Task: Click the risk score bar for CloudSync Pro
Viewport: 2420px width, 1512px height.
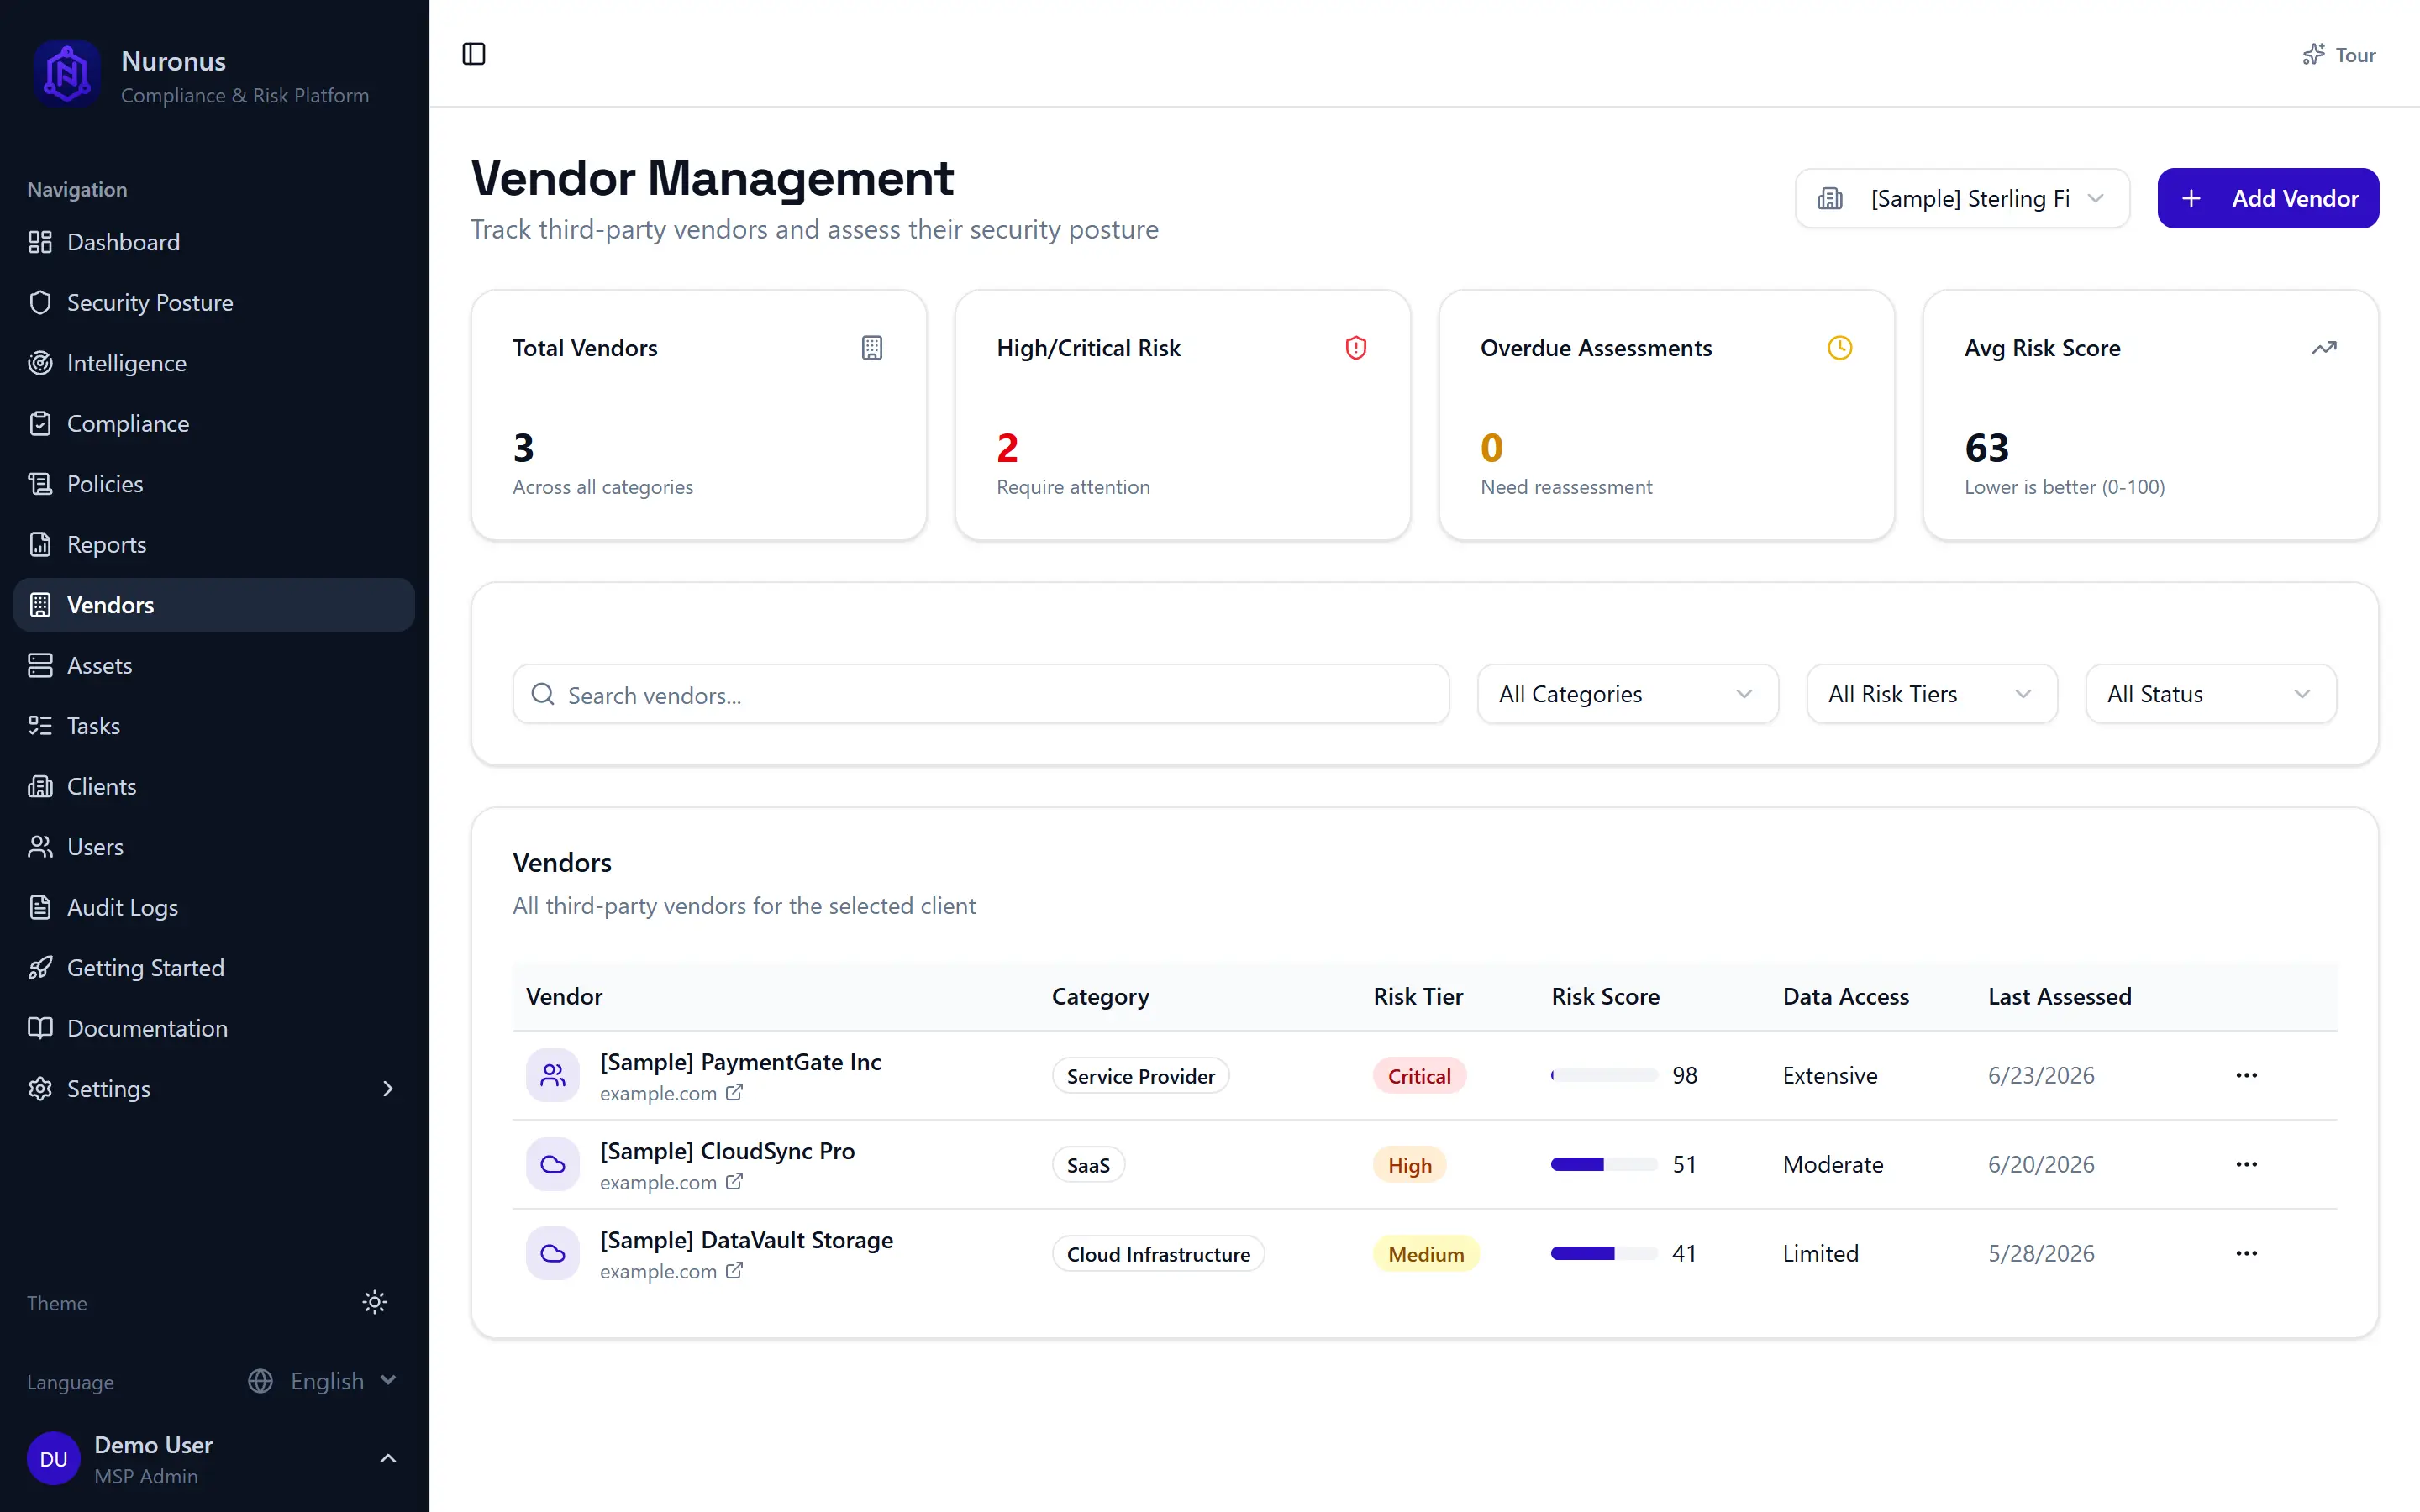Action: (x=1604, y=1164)
